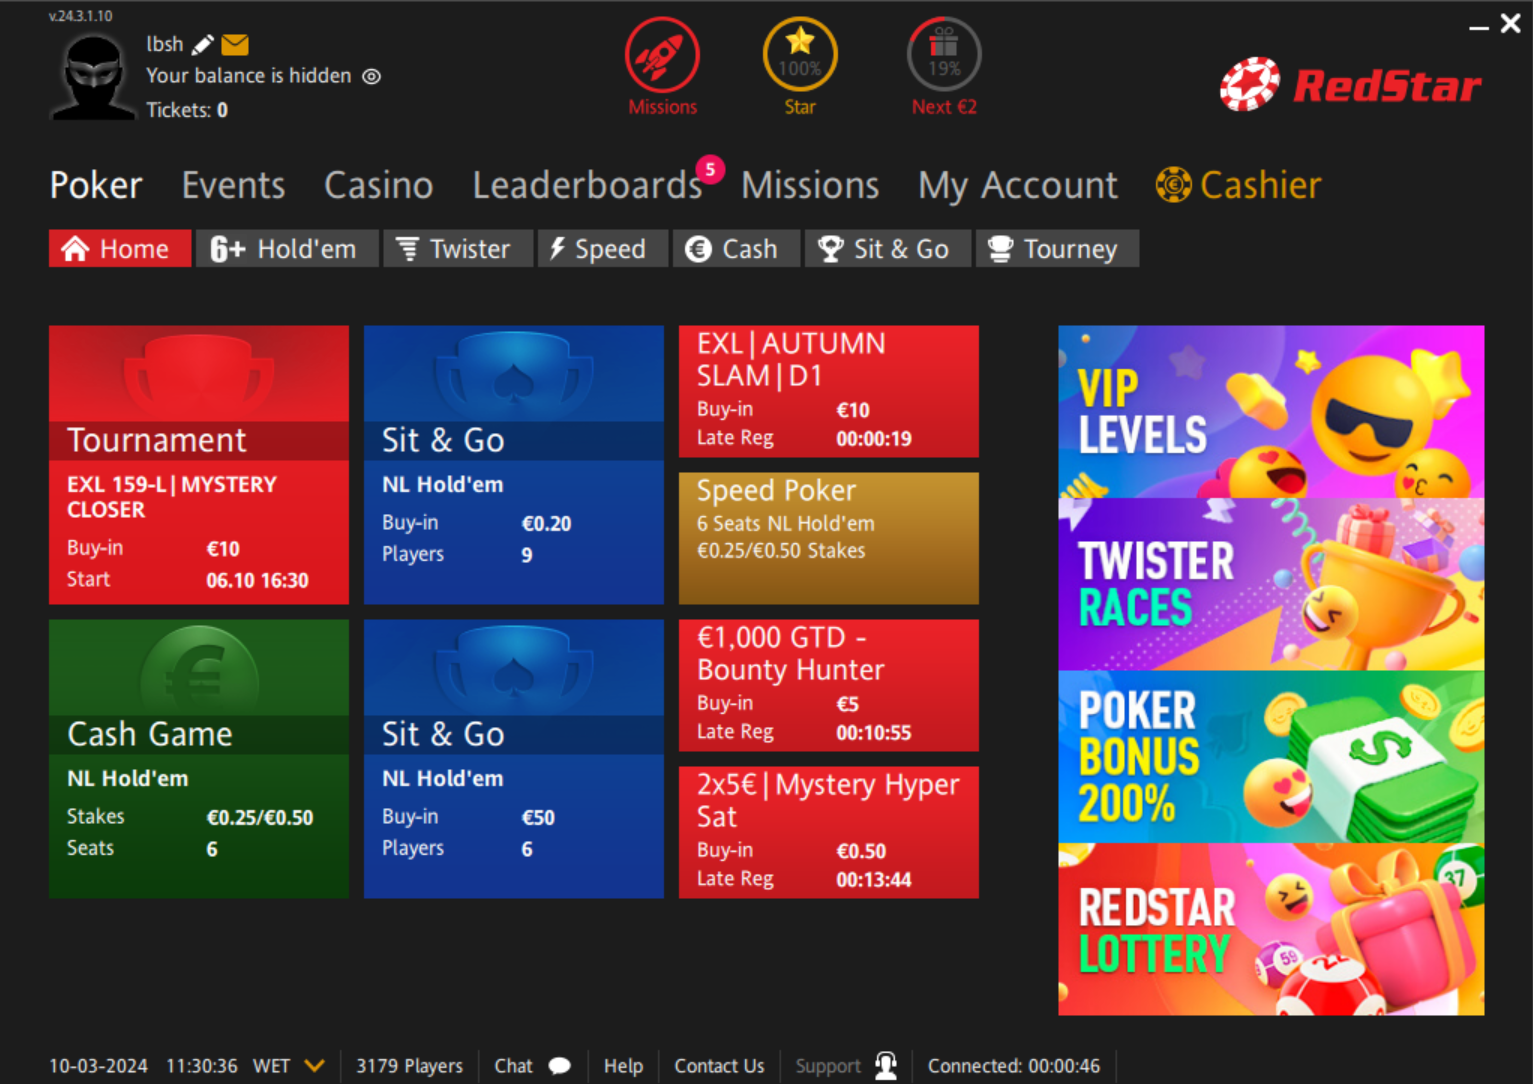Open the €50 Sit & Go tile
1533x1084 pixels.
(x=514, y=759)
